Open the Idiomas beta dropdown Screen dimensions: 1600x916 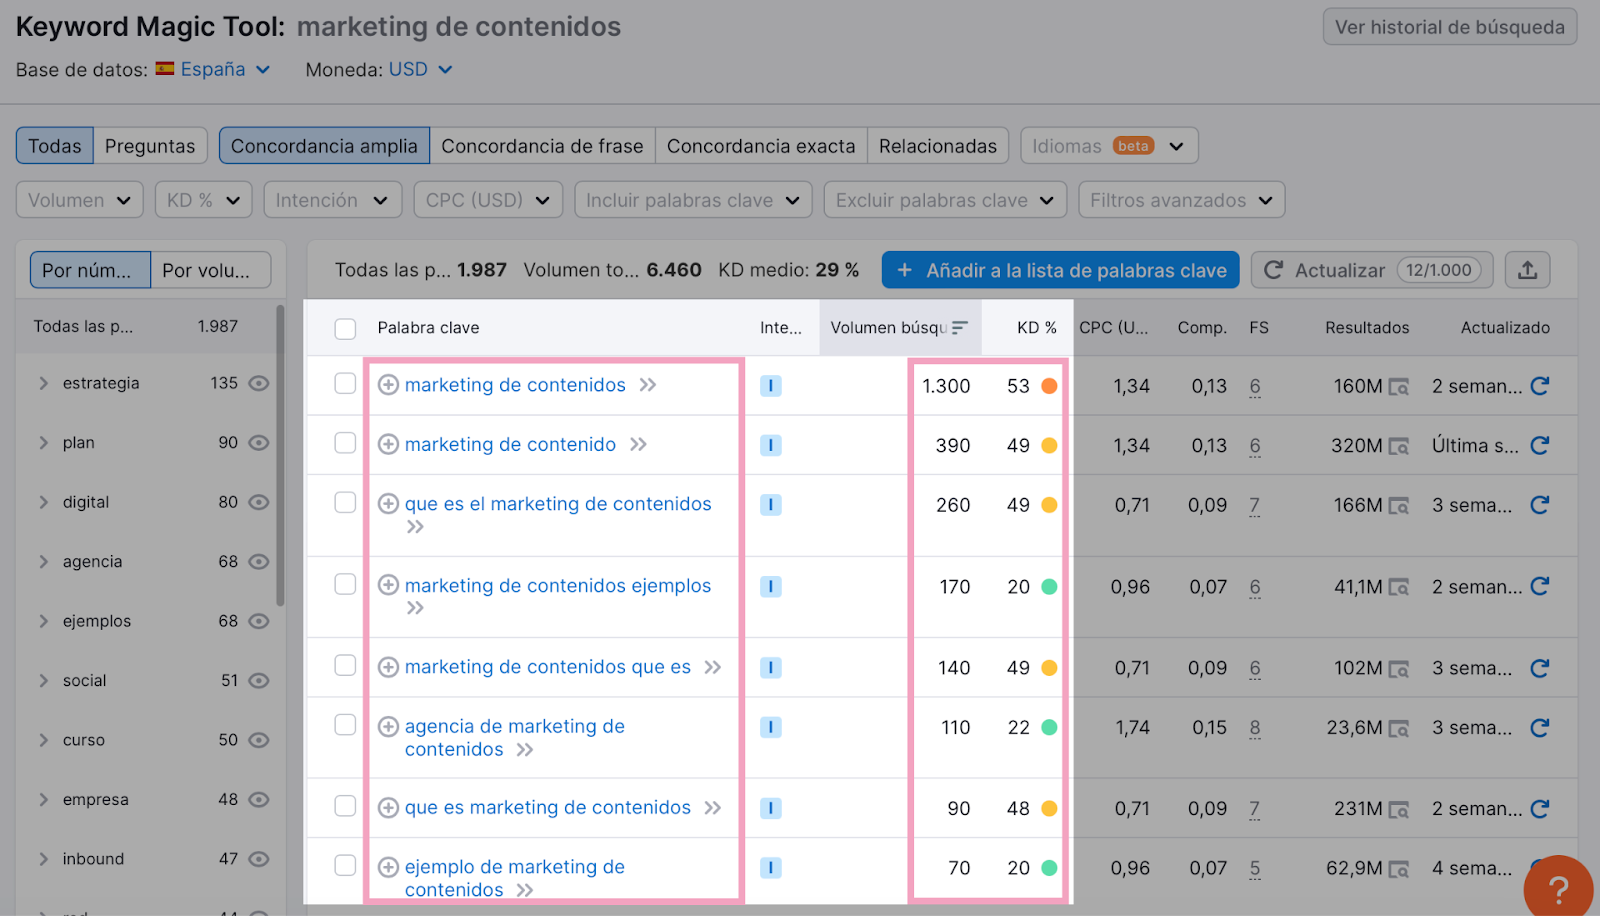pyautogui.click(x=1109, y=146)
